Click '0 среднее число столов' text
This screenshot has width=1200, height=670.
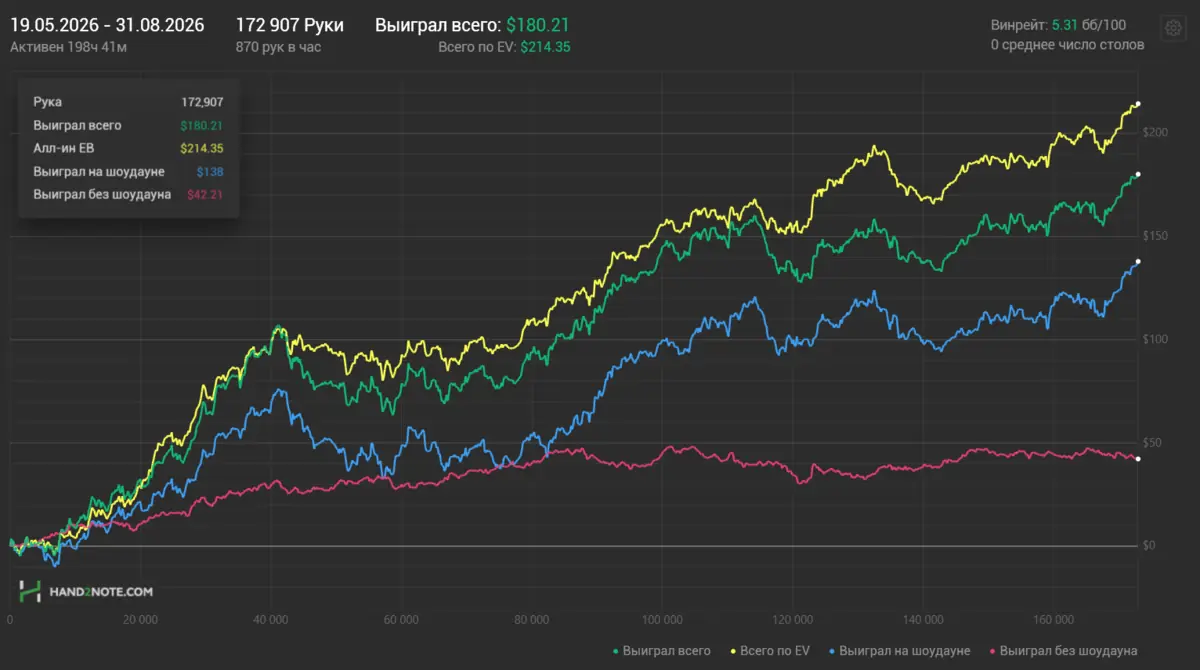(x=1068, y=45)
